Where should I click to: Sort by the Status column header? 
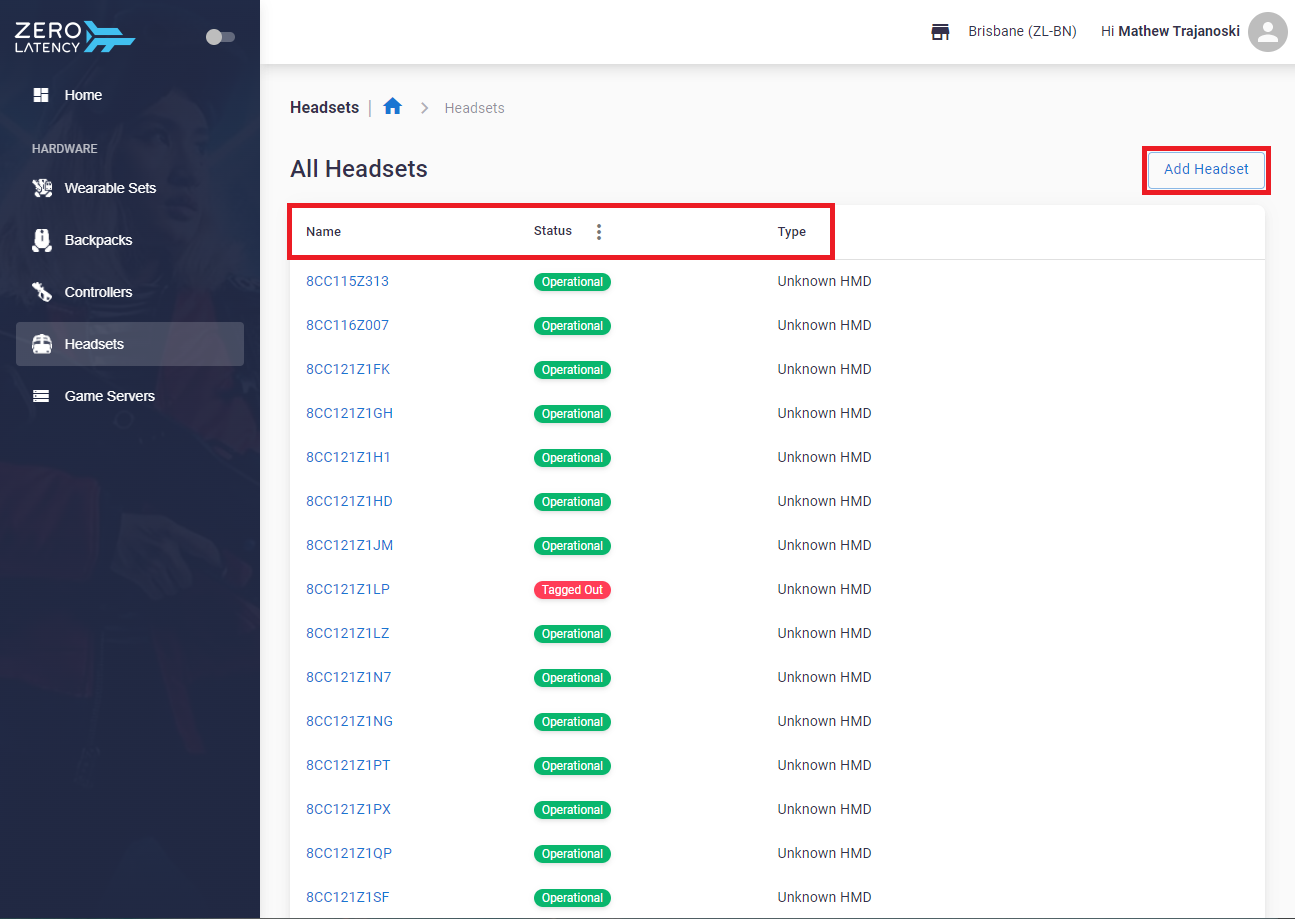553,231
